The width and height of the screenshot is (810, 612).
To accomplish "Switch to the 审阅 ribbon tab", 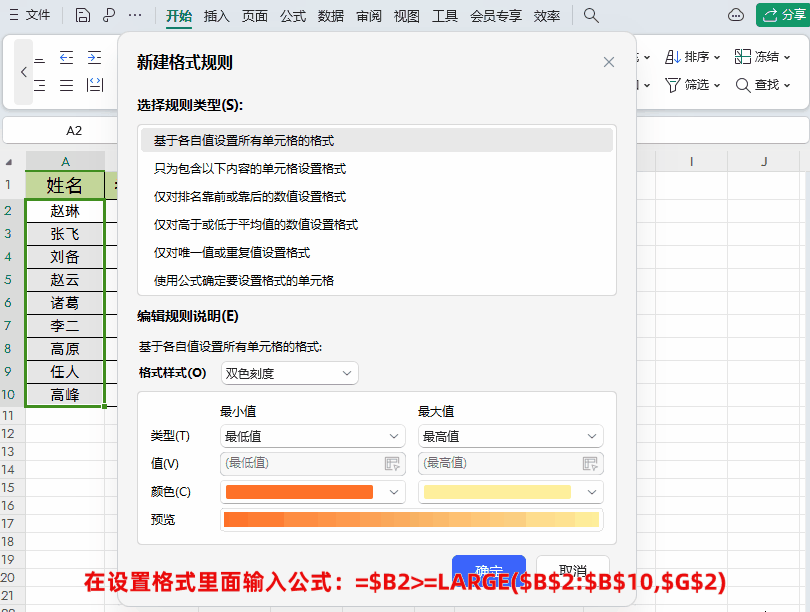I will pos(369,16).
